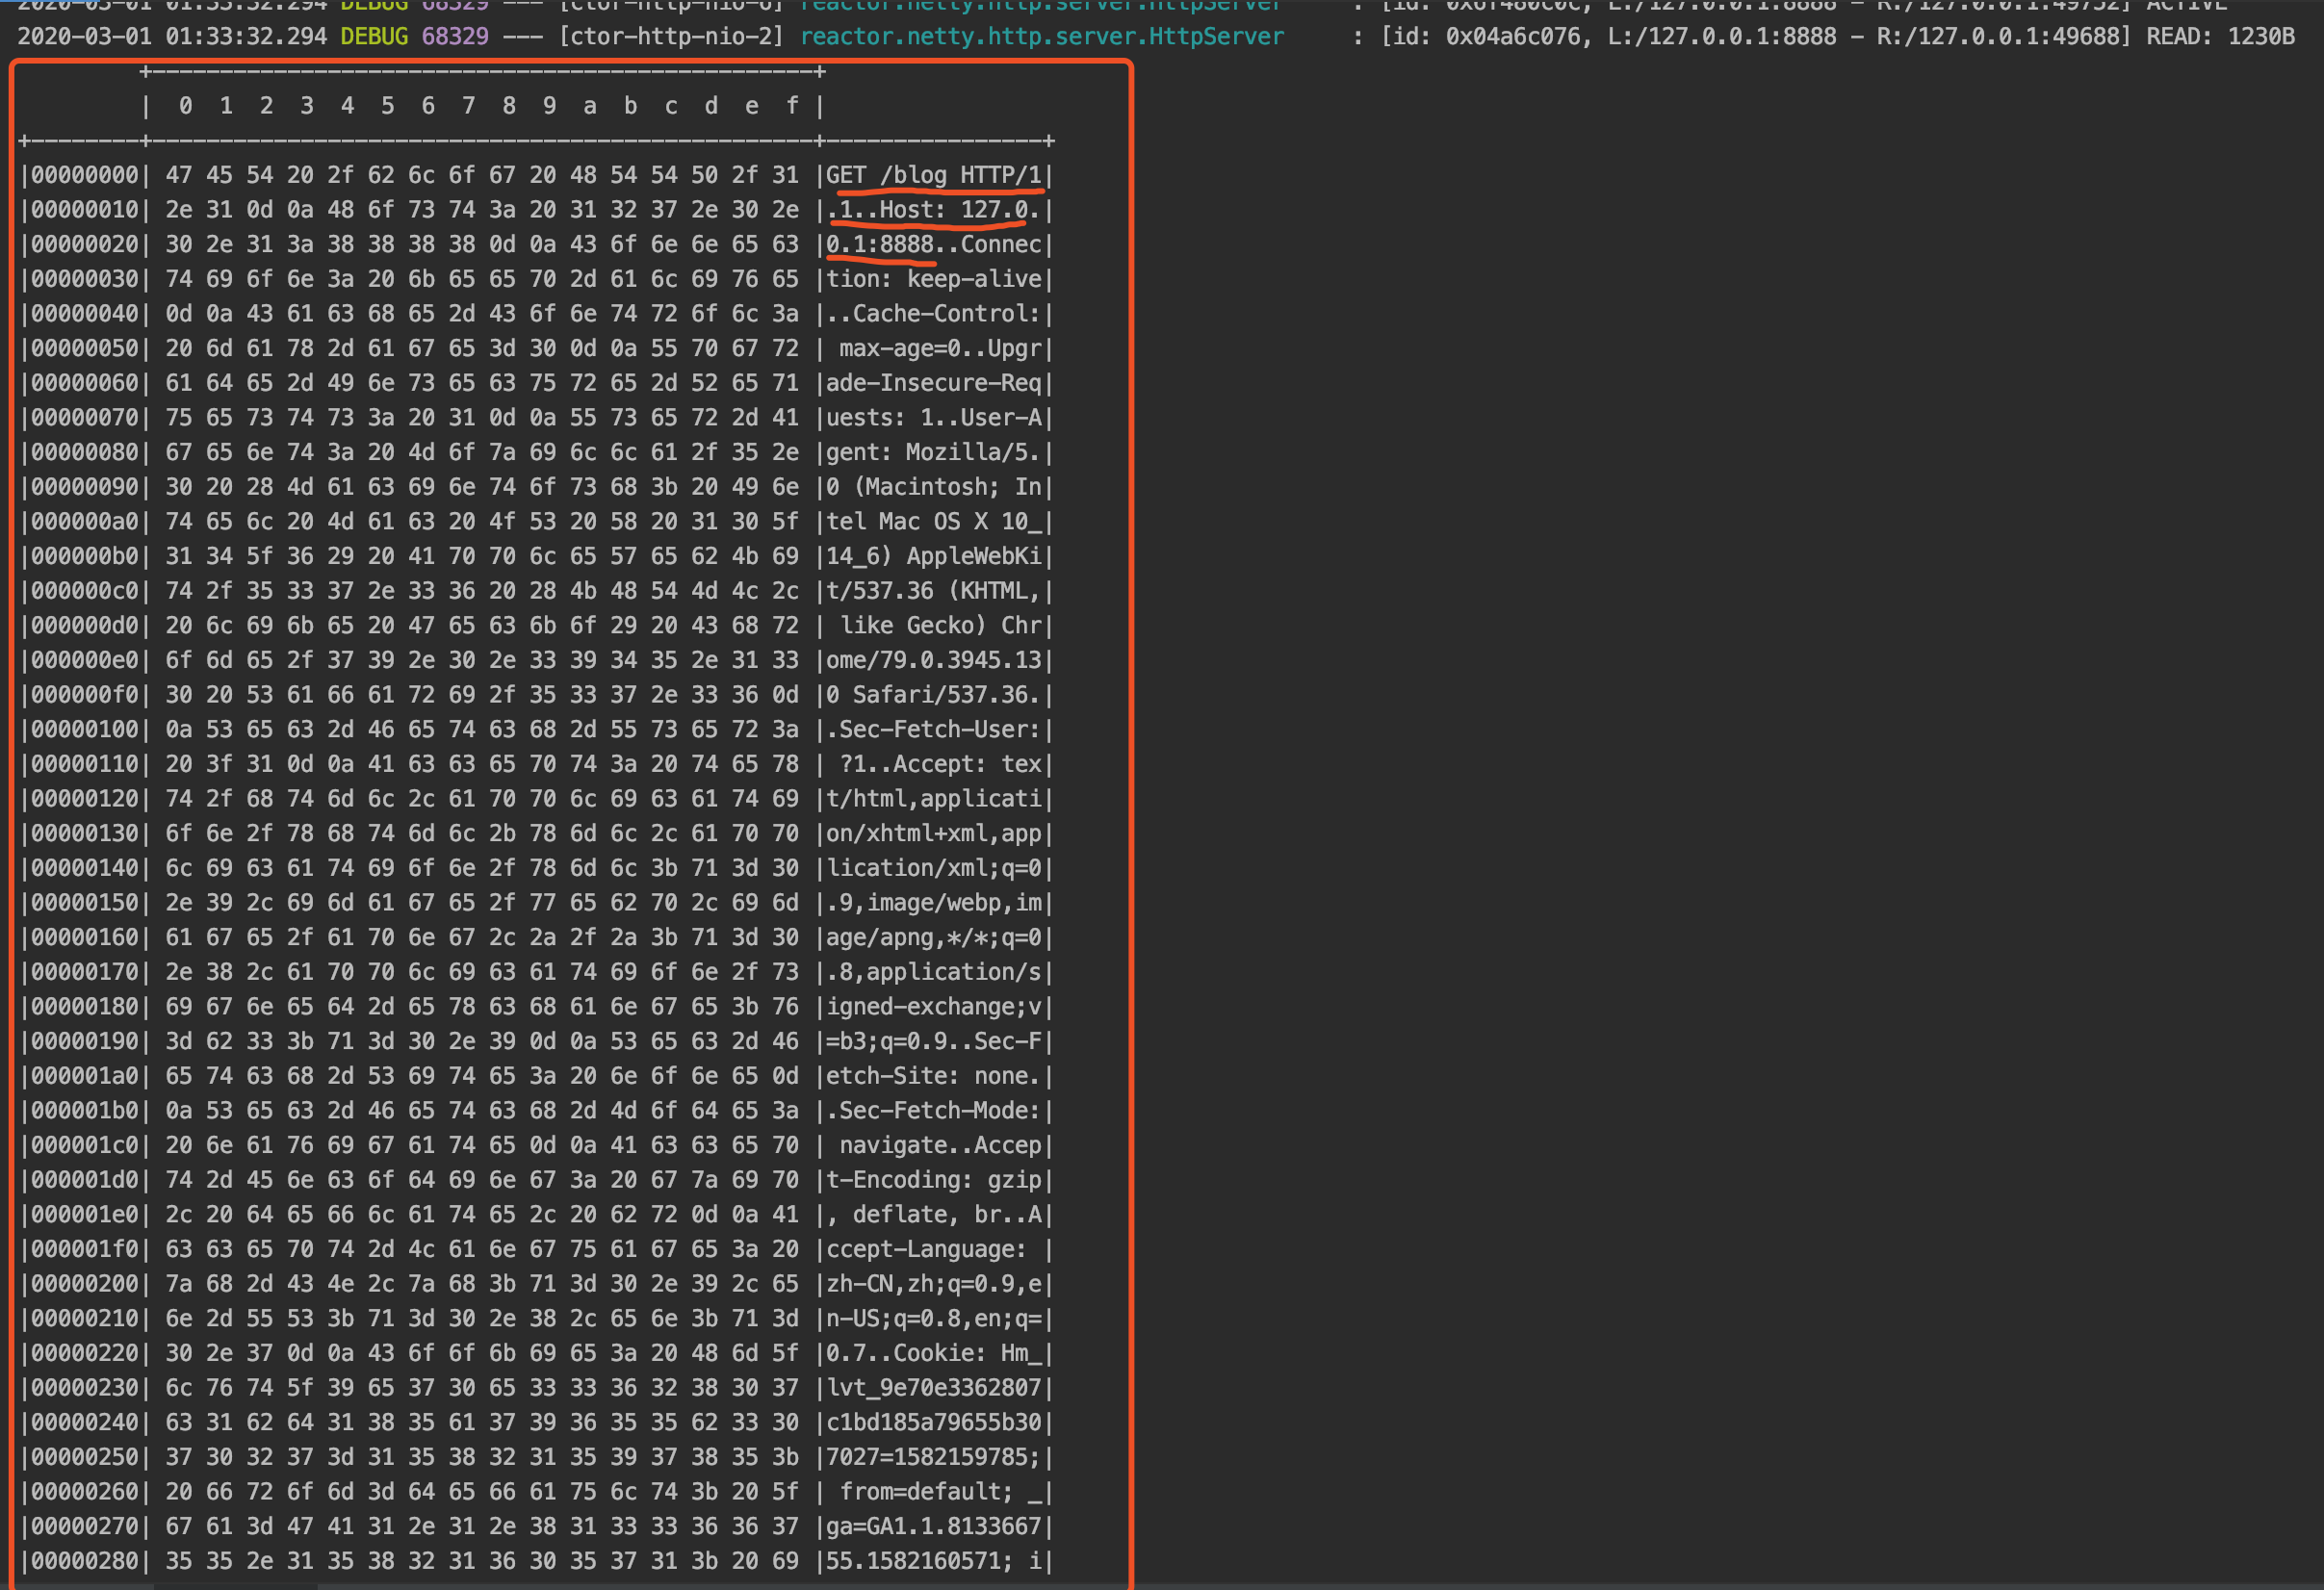Click the hex offset 00000000
The width and height of the screenshot is (2324, 1590).
tap(84, 174)
